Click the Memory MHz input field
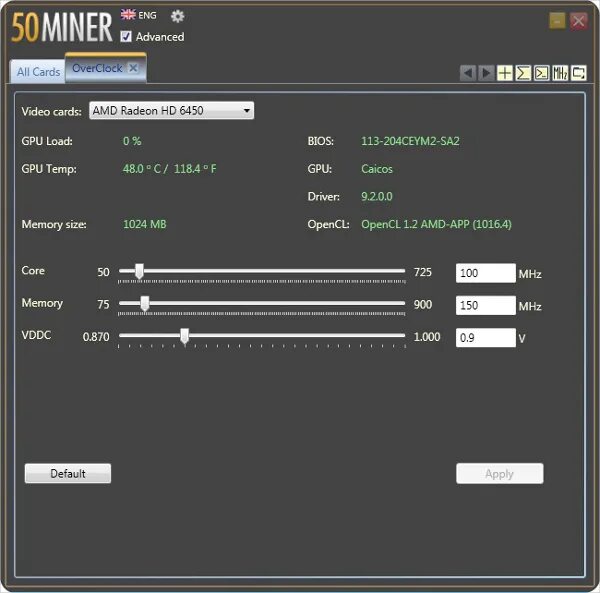 coord(486,305)
